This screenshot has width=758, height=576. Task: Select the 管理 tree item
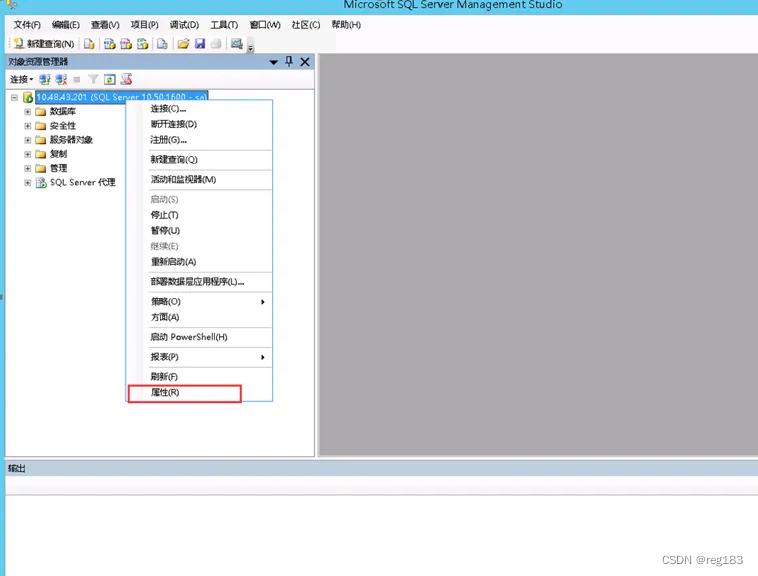tap(58, 168)
